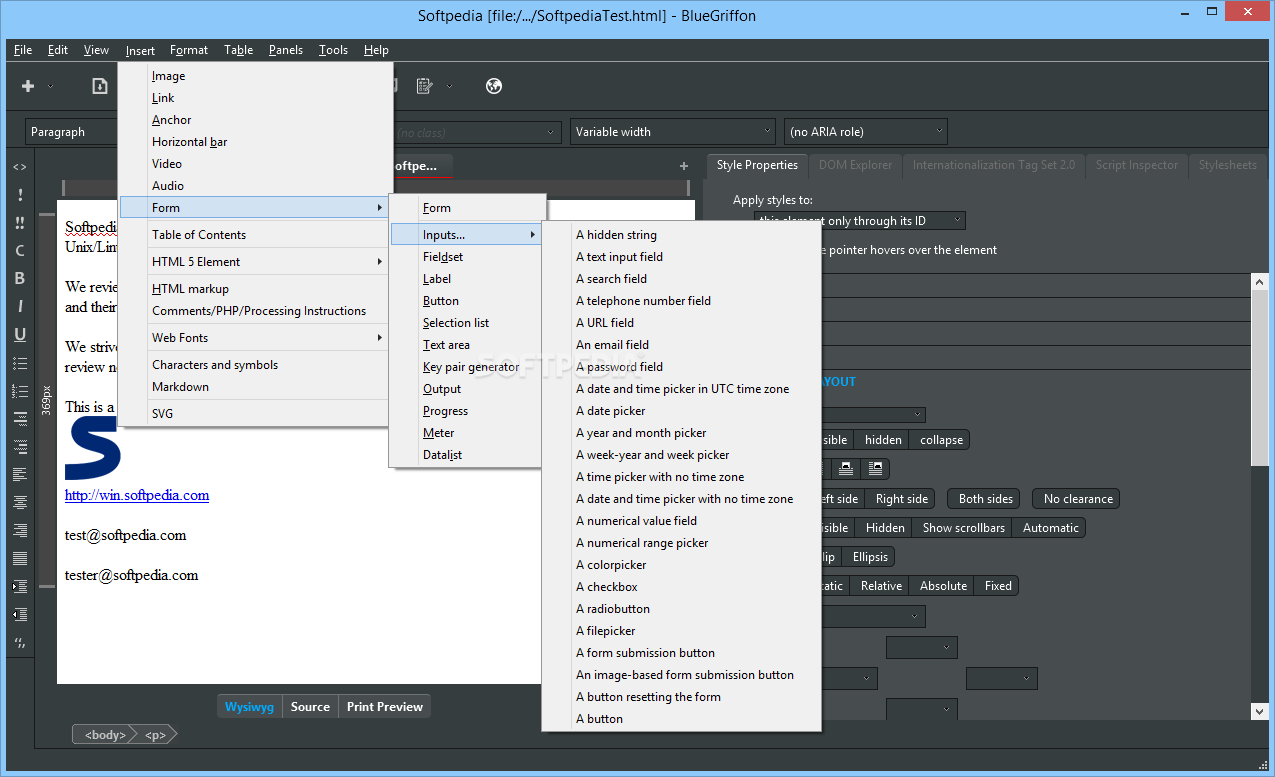Click the globe browser preview icon
The width and height of the screenshot is (1275, 777).
pyautogui.click(x=493, y=86)
